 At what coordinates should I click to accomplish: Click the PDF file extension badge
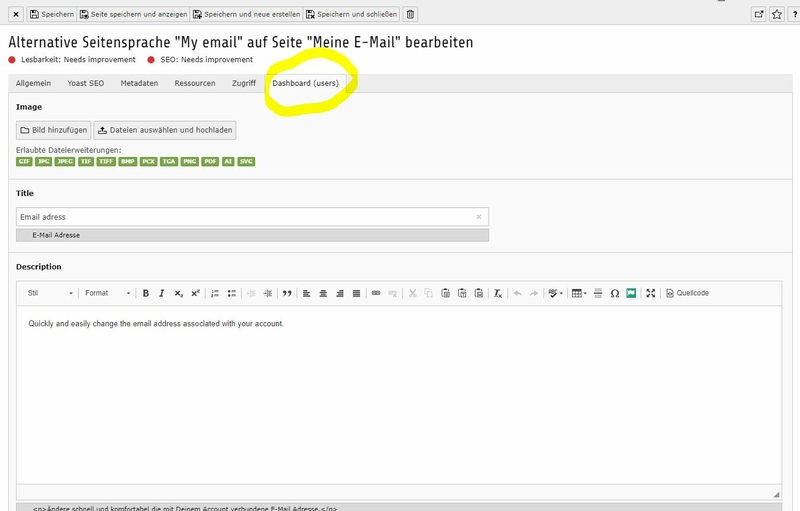click(x=210, y=162)
